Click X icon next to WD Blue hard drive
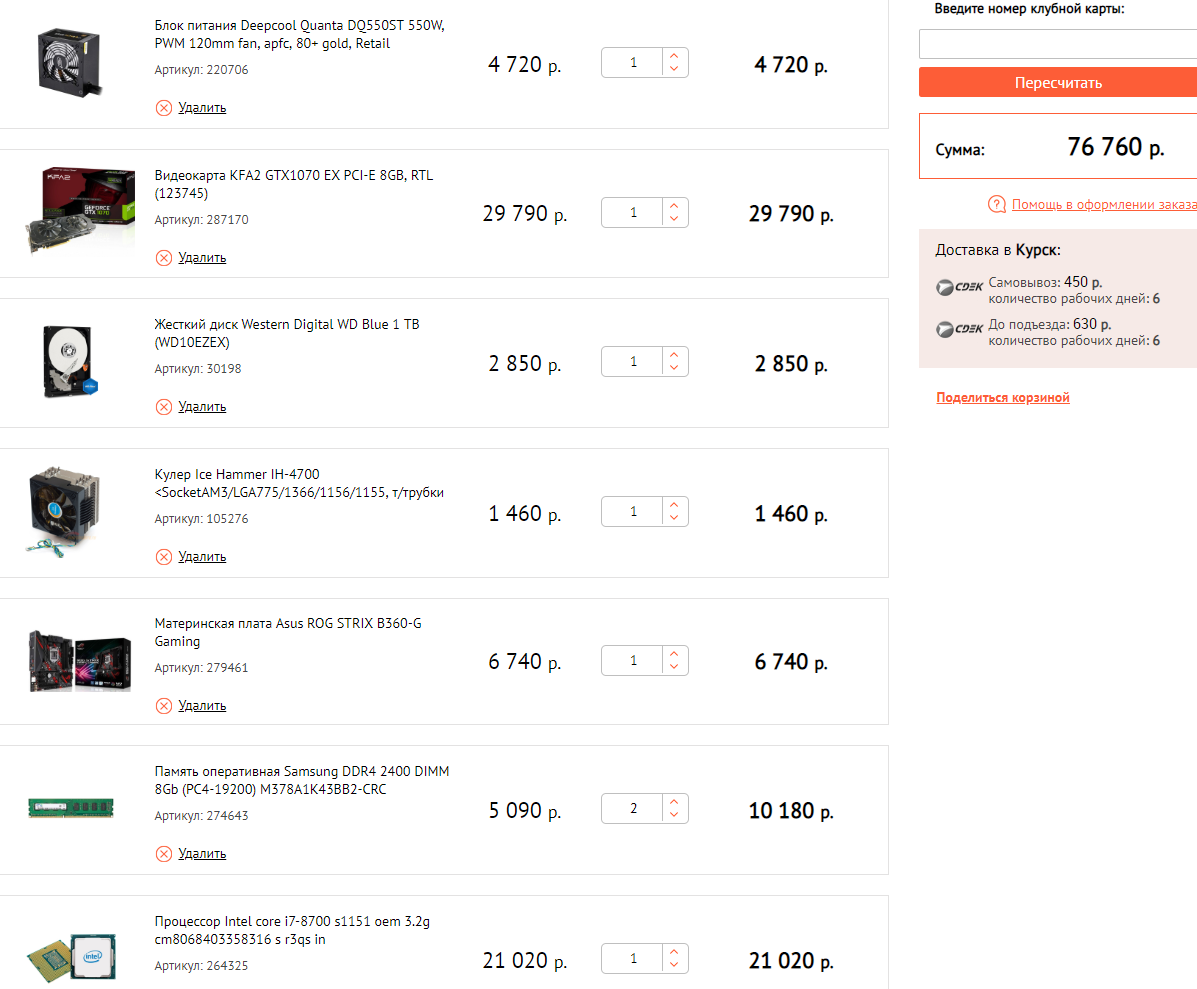Screen dimensions: 1197x989 click(164, 407)
